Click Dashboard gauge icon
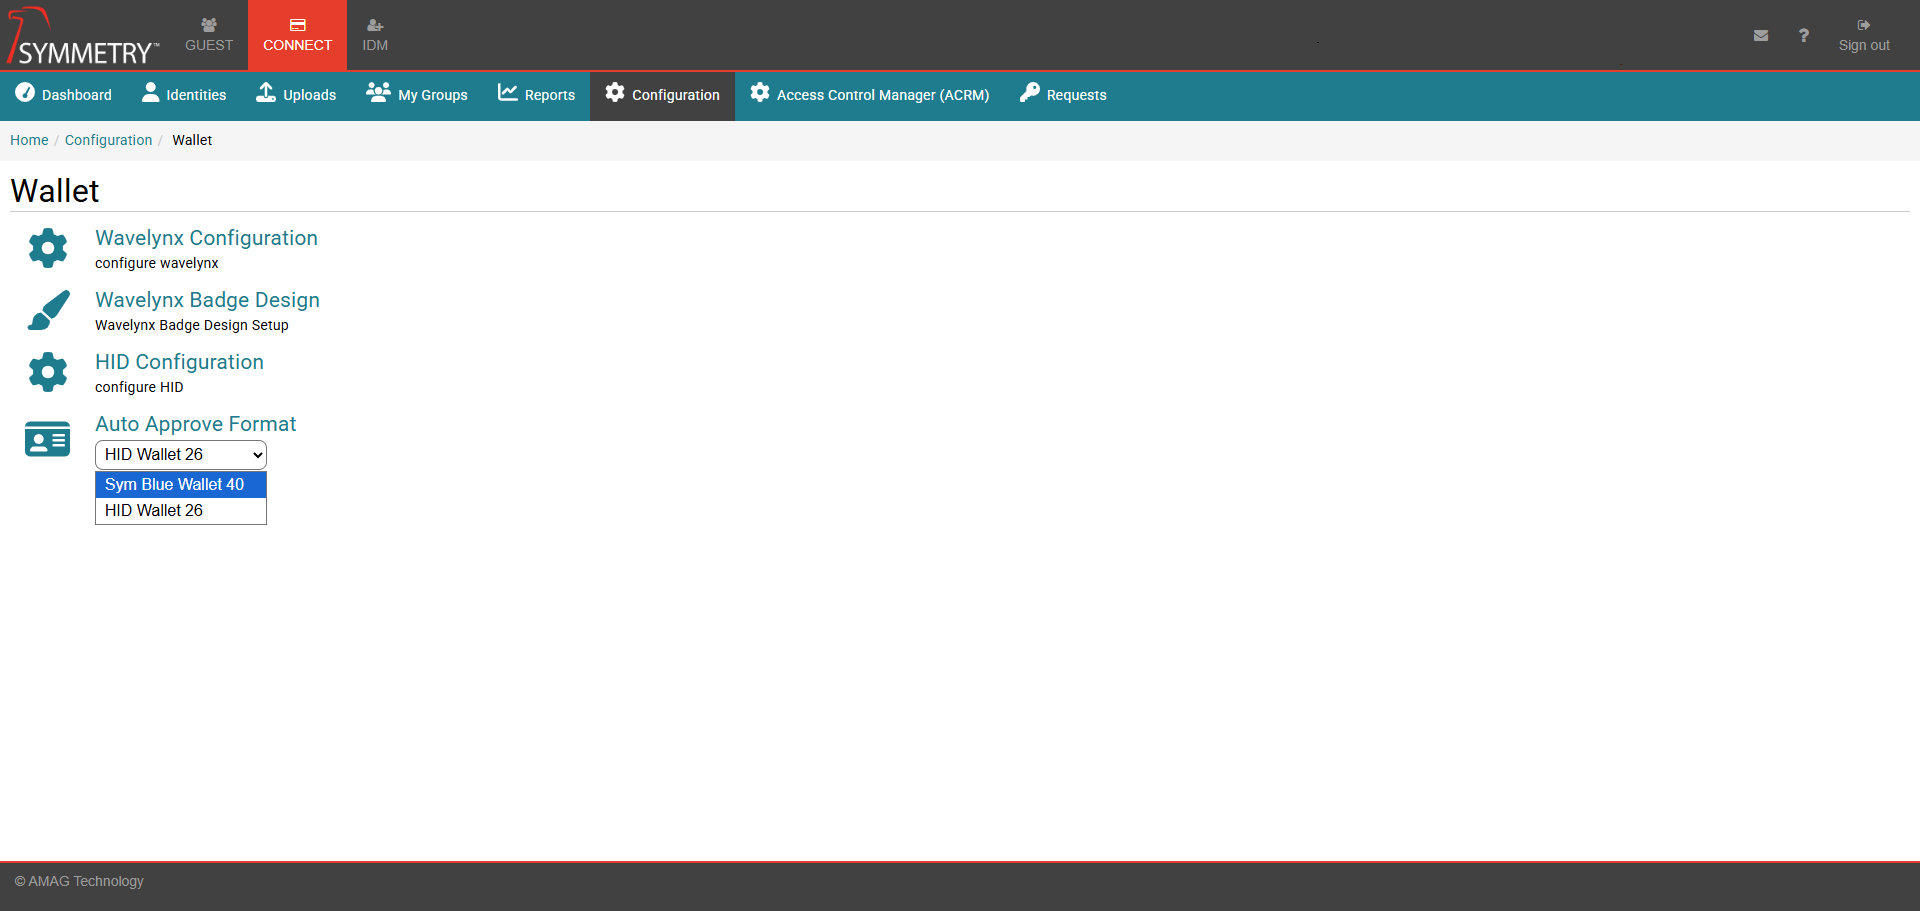The image size is (1920, 911). (25, 92)
